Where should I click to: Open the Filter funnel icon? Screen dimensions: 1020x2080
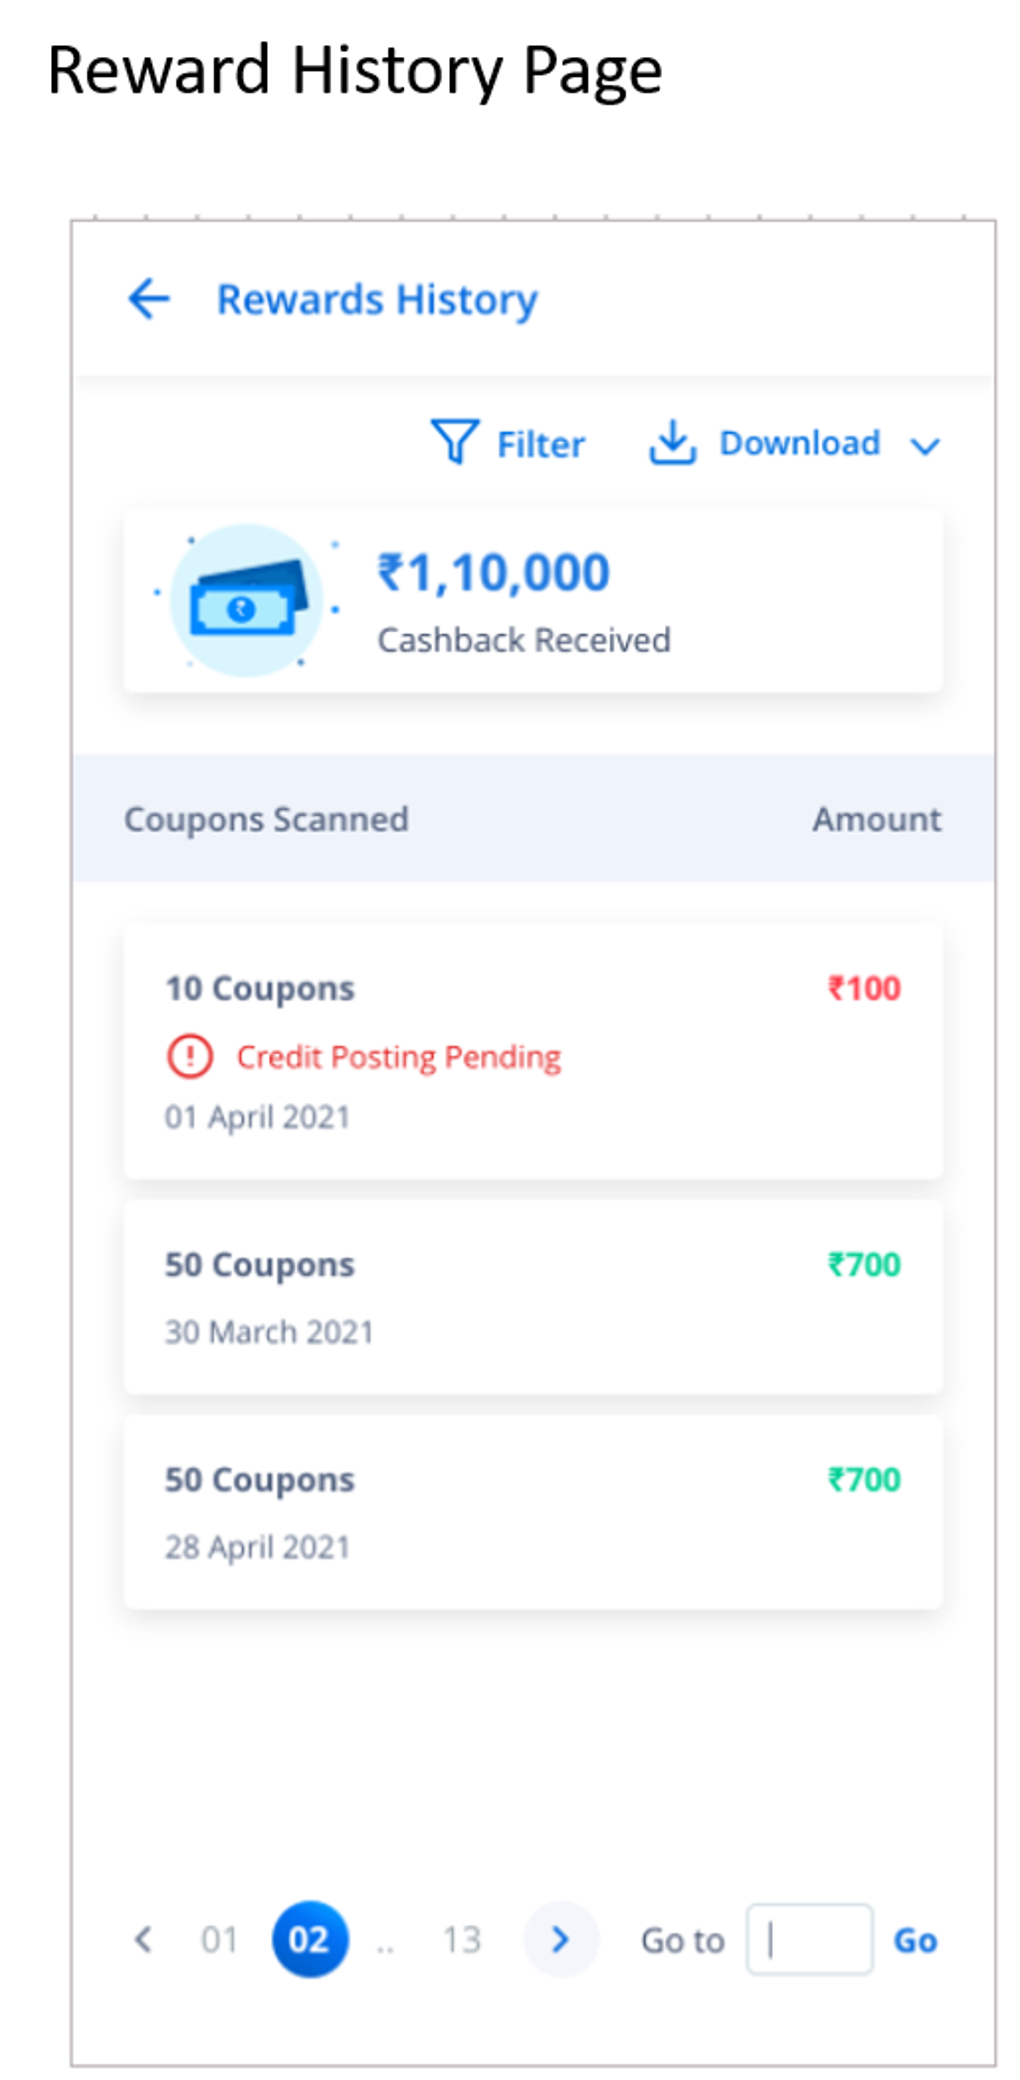453,443
